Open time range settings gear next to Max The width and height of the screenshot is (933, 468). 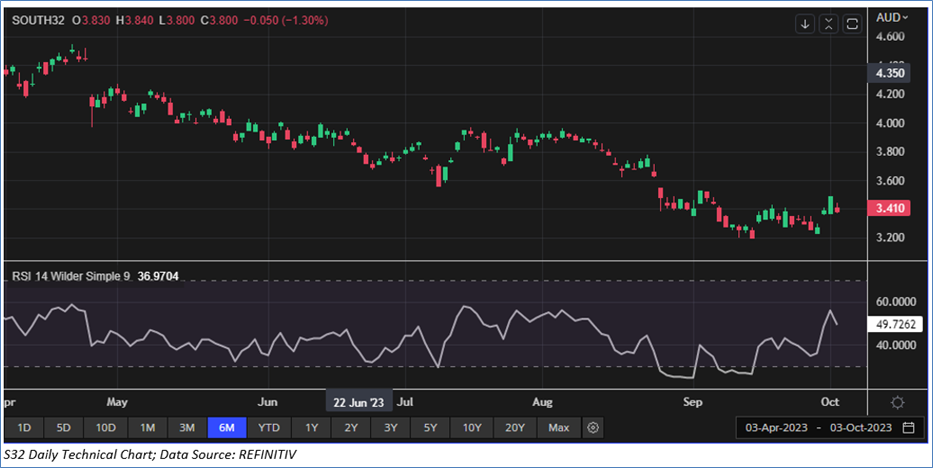point(593,428)
